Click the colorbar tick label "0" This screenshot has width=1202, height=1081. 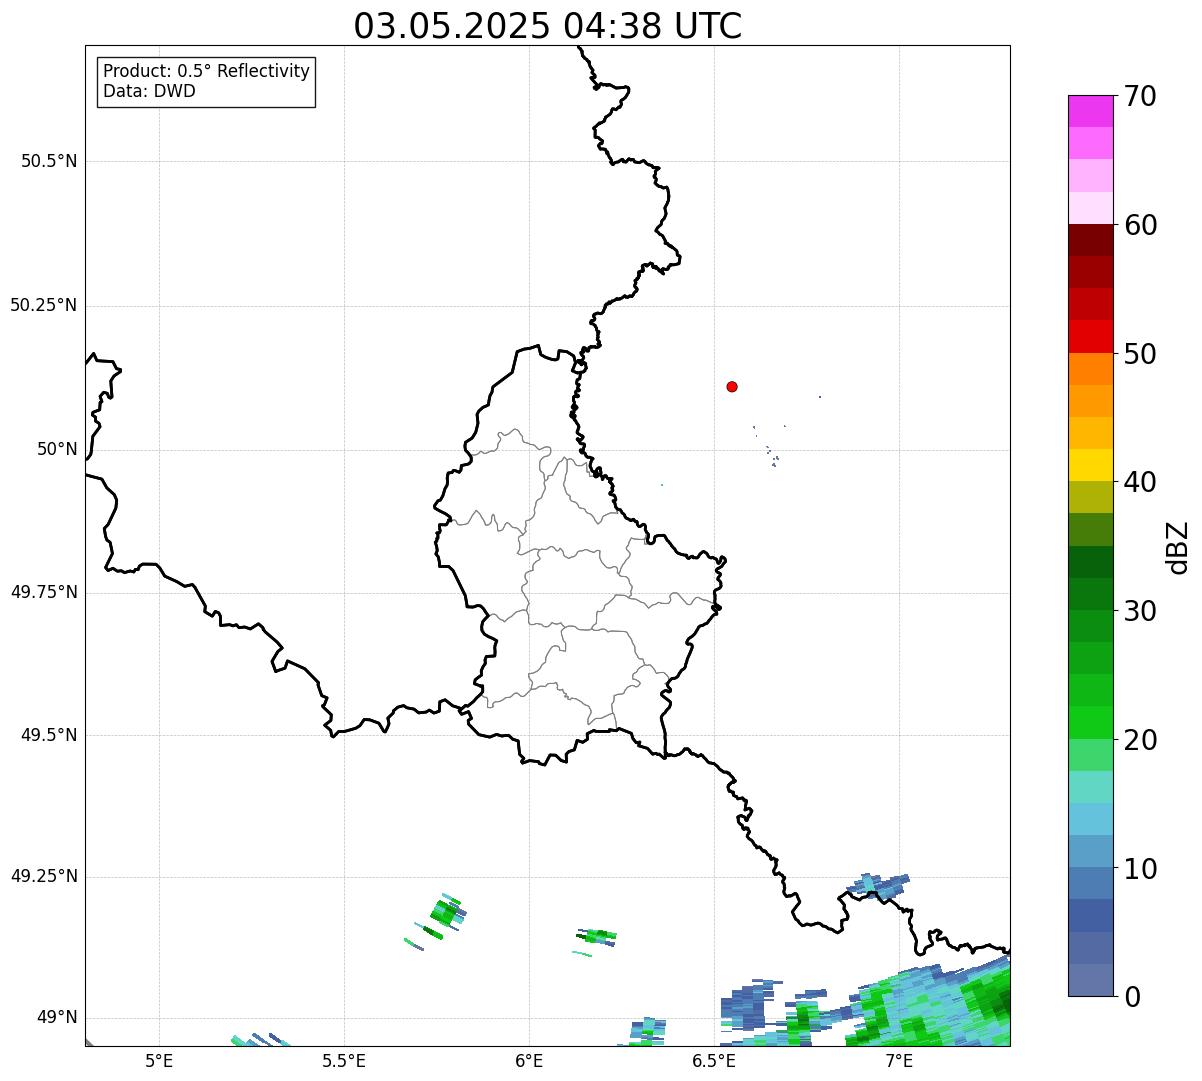click(1131, 997)
